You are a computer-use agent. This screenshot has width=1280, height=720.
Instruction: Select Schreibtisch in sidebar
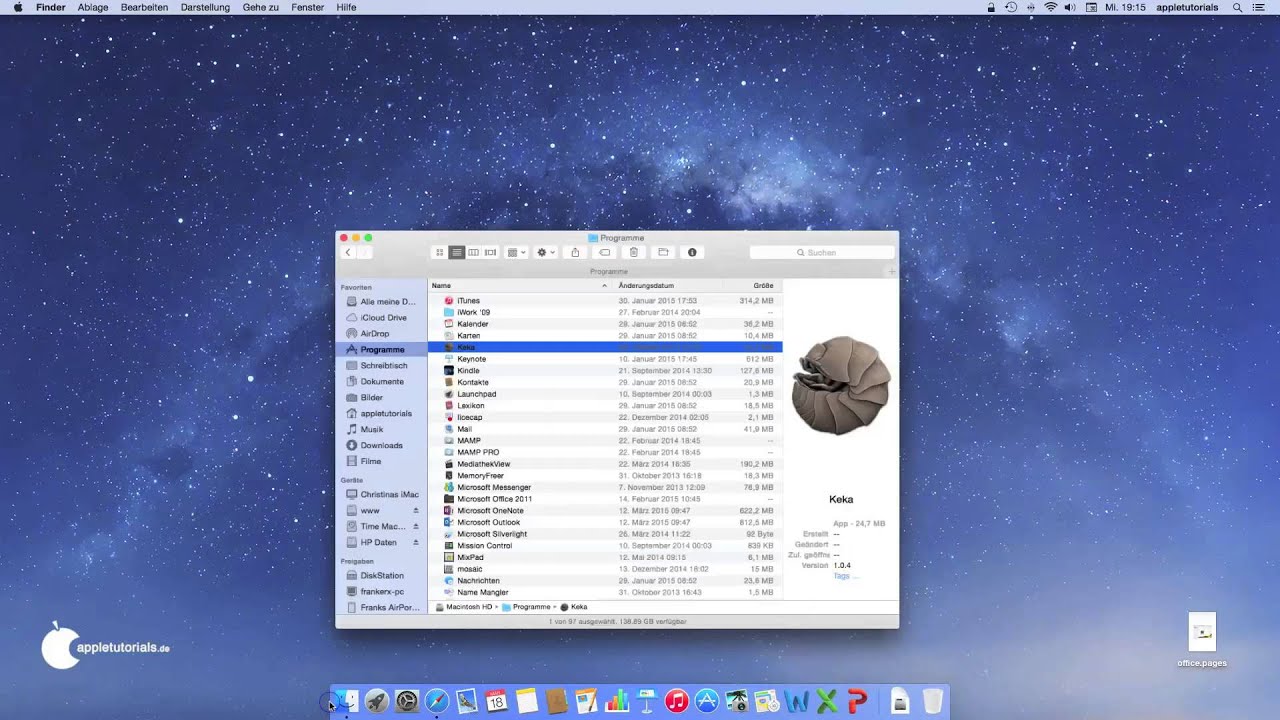coord(381,366)
